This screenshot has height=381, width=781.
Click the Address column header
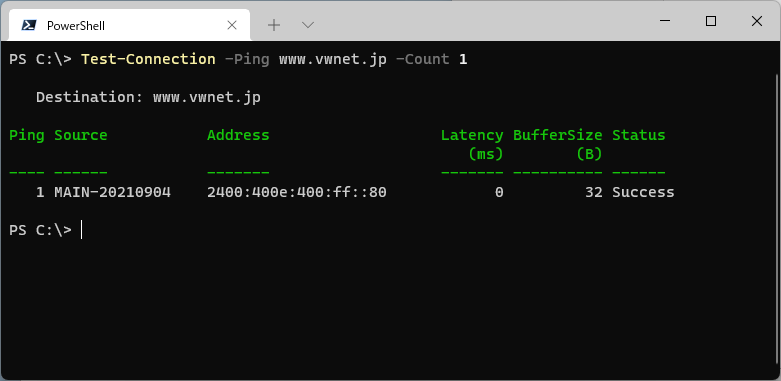(x=238, y=135)
